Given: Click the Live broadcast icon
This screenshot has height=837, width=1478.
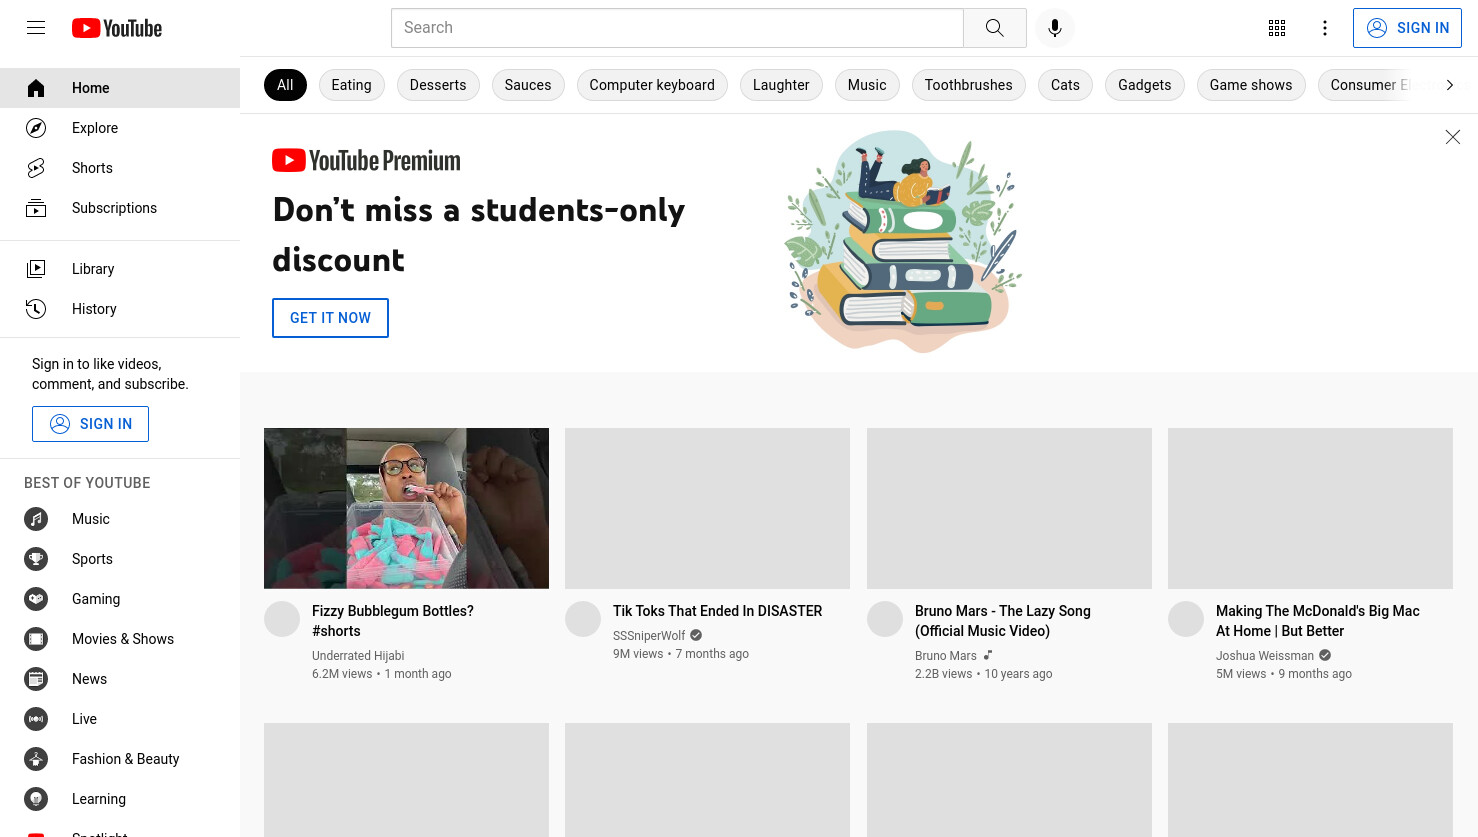Looking at the screenshot, I should coord(36,719).
